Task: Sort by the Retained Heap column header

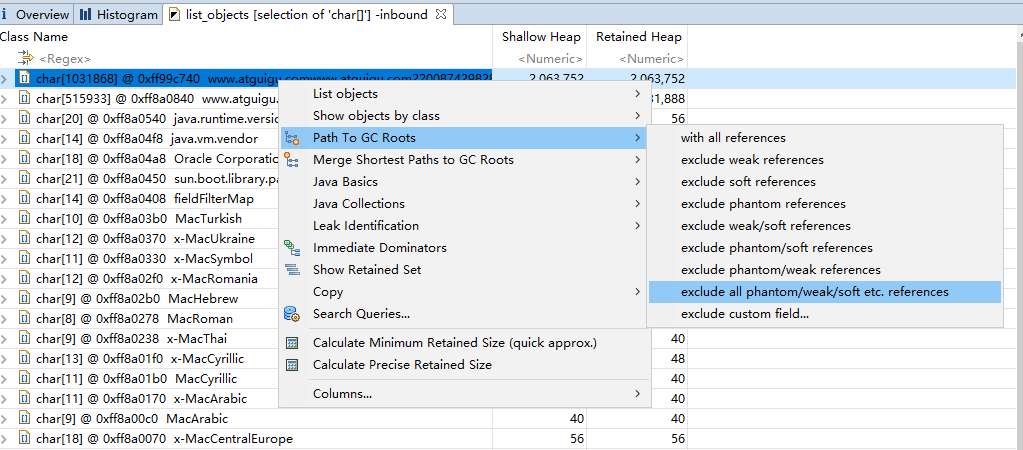Action: tap(638, 37)
